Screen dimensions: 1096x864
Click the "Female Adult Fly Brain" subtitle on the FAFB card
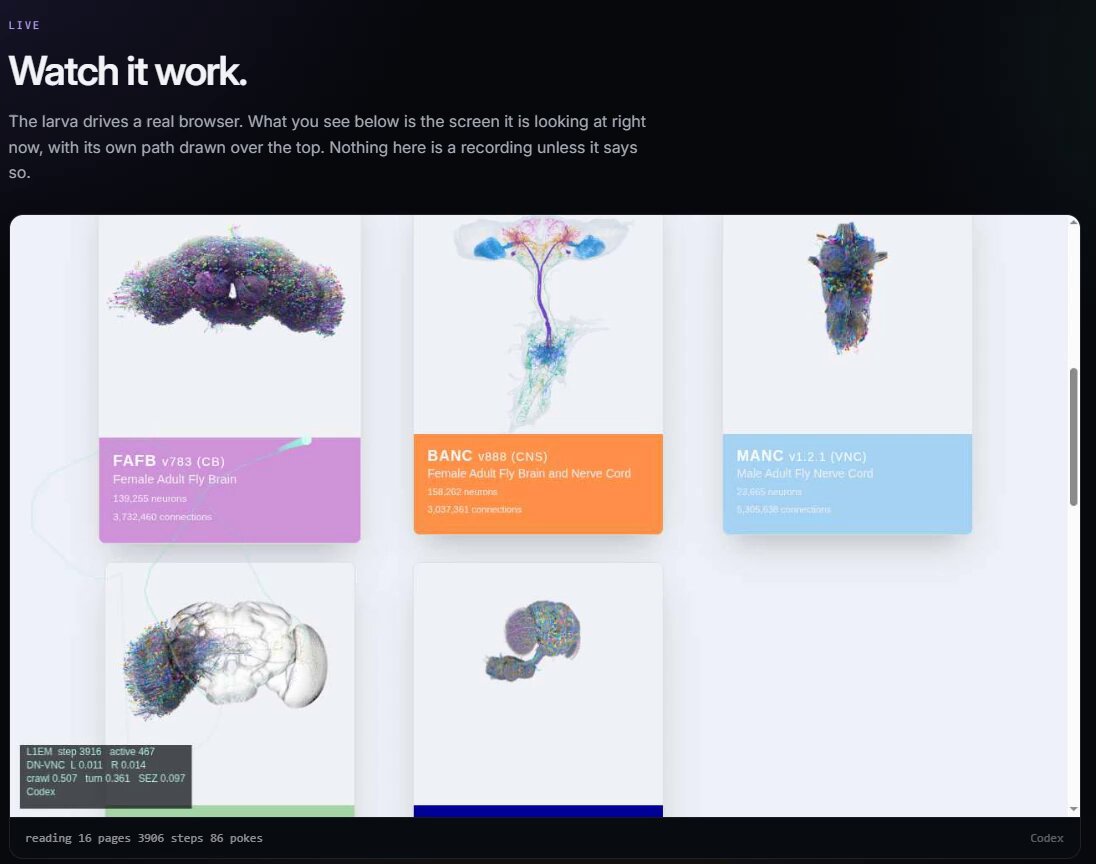(x=174, y=479)
